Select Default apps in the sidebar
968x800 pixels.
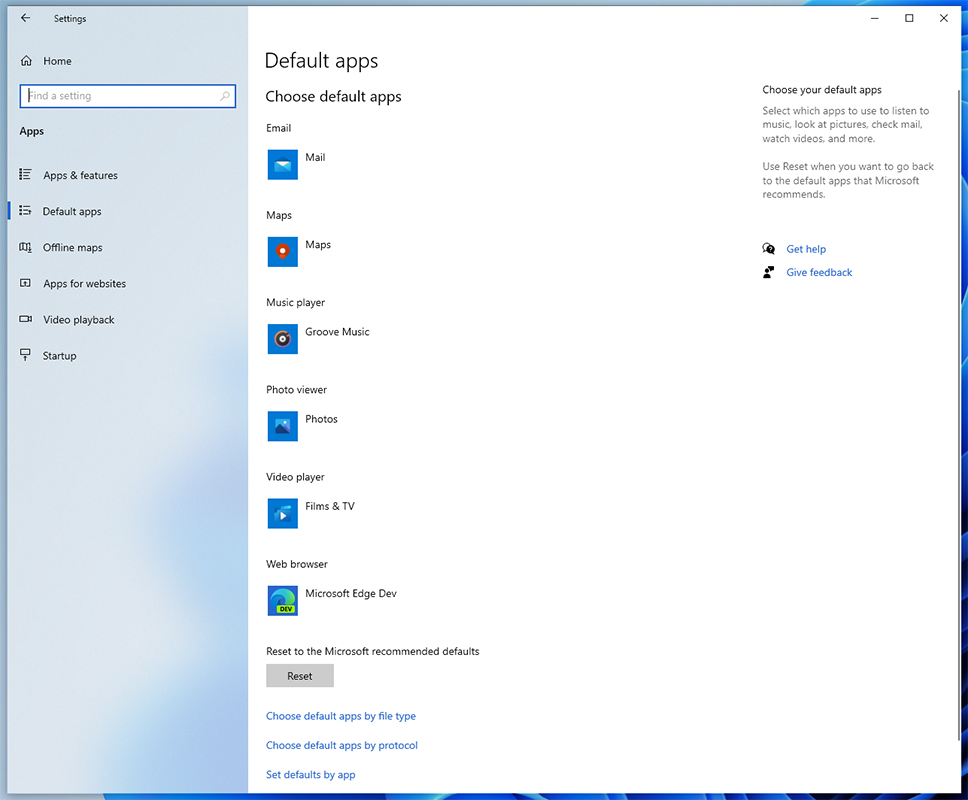tap(72, 212)
